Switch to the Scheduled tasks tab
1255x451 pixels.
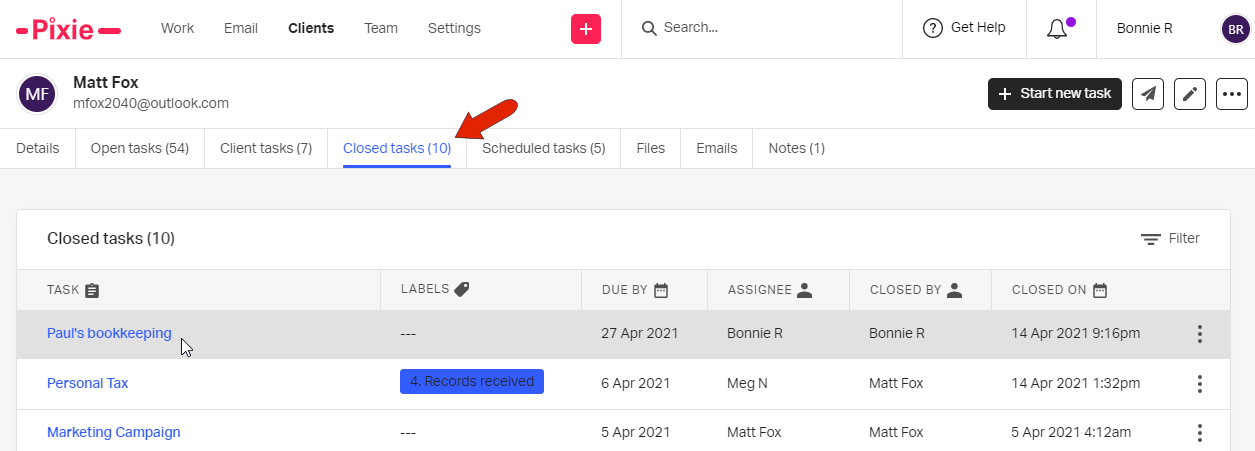[x=543, y=149]
